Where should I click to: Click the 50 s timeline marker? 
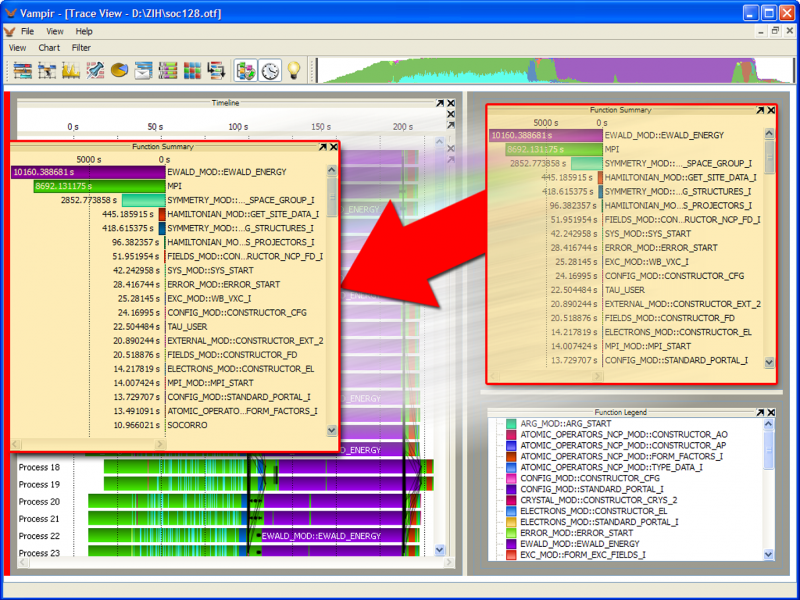point(155,127)
